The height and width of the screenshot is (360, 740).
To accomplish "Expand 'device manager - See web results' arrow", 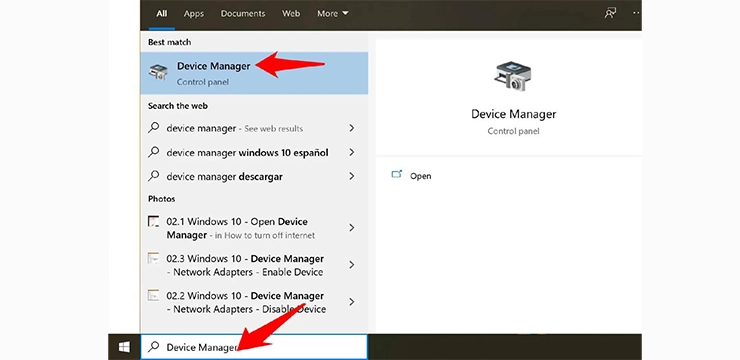I will tap(352, 128).
